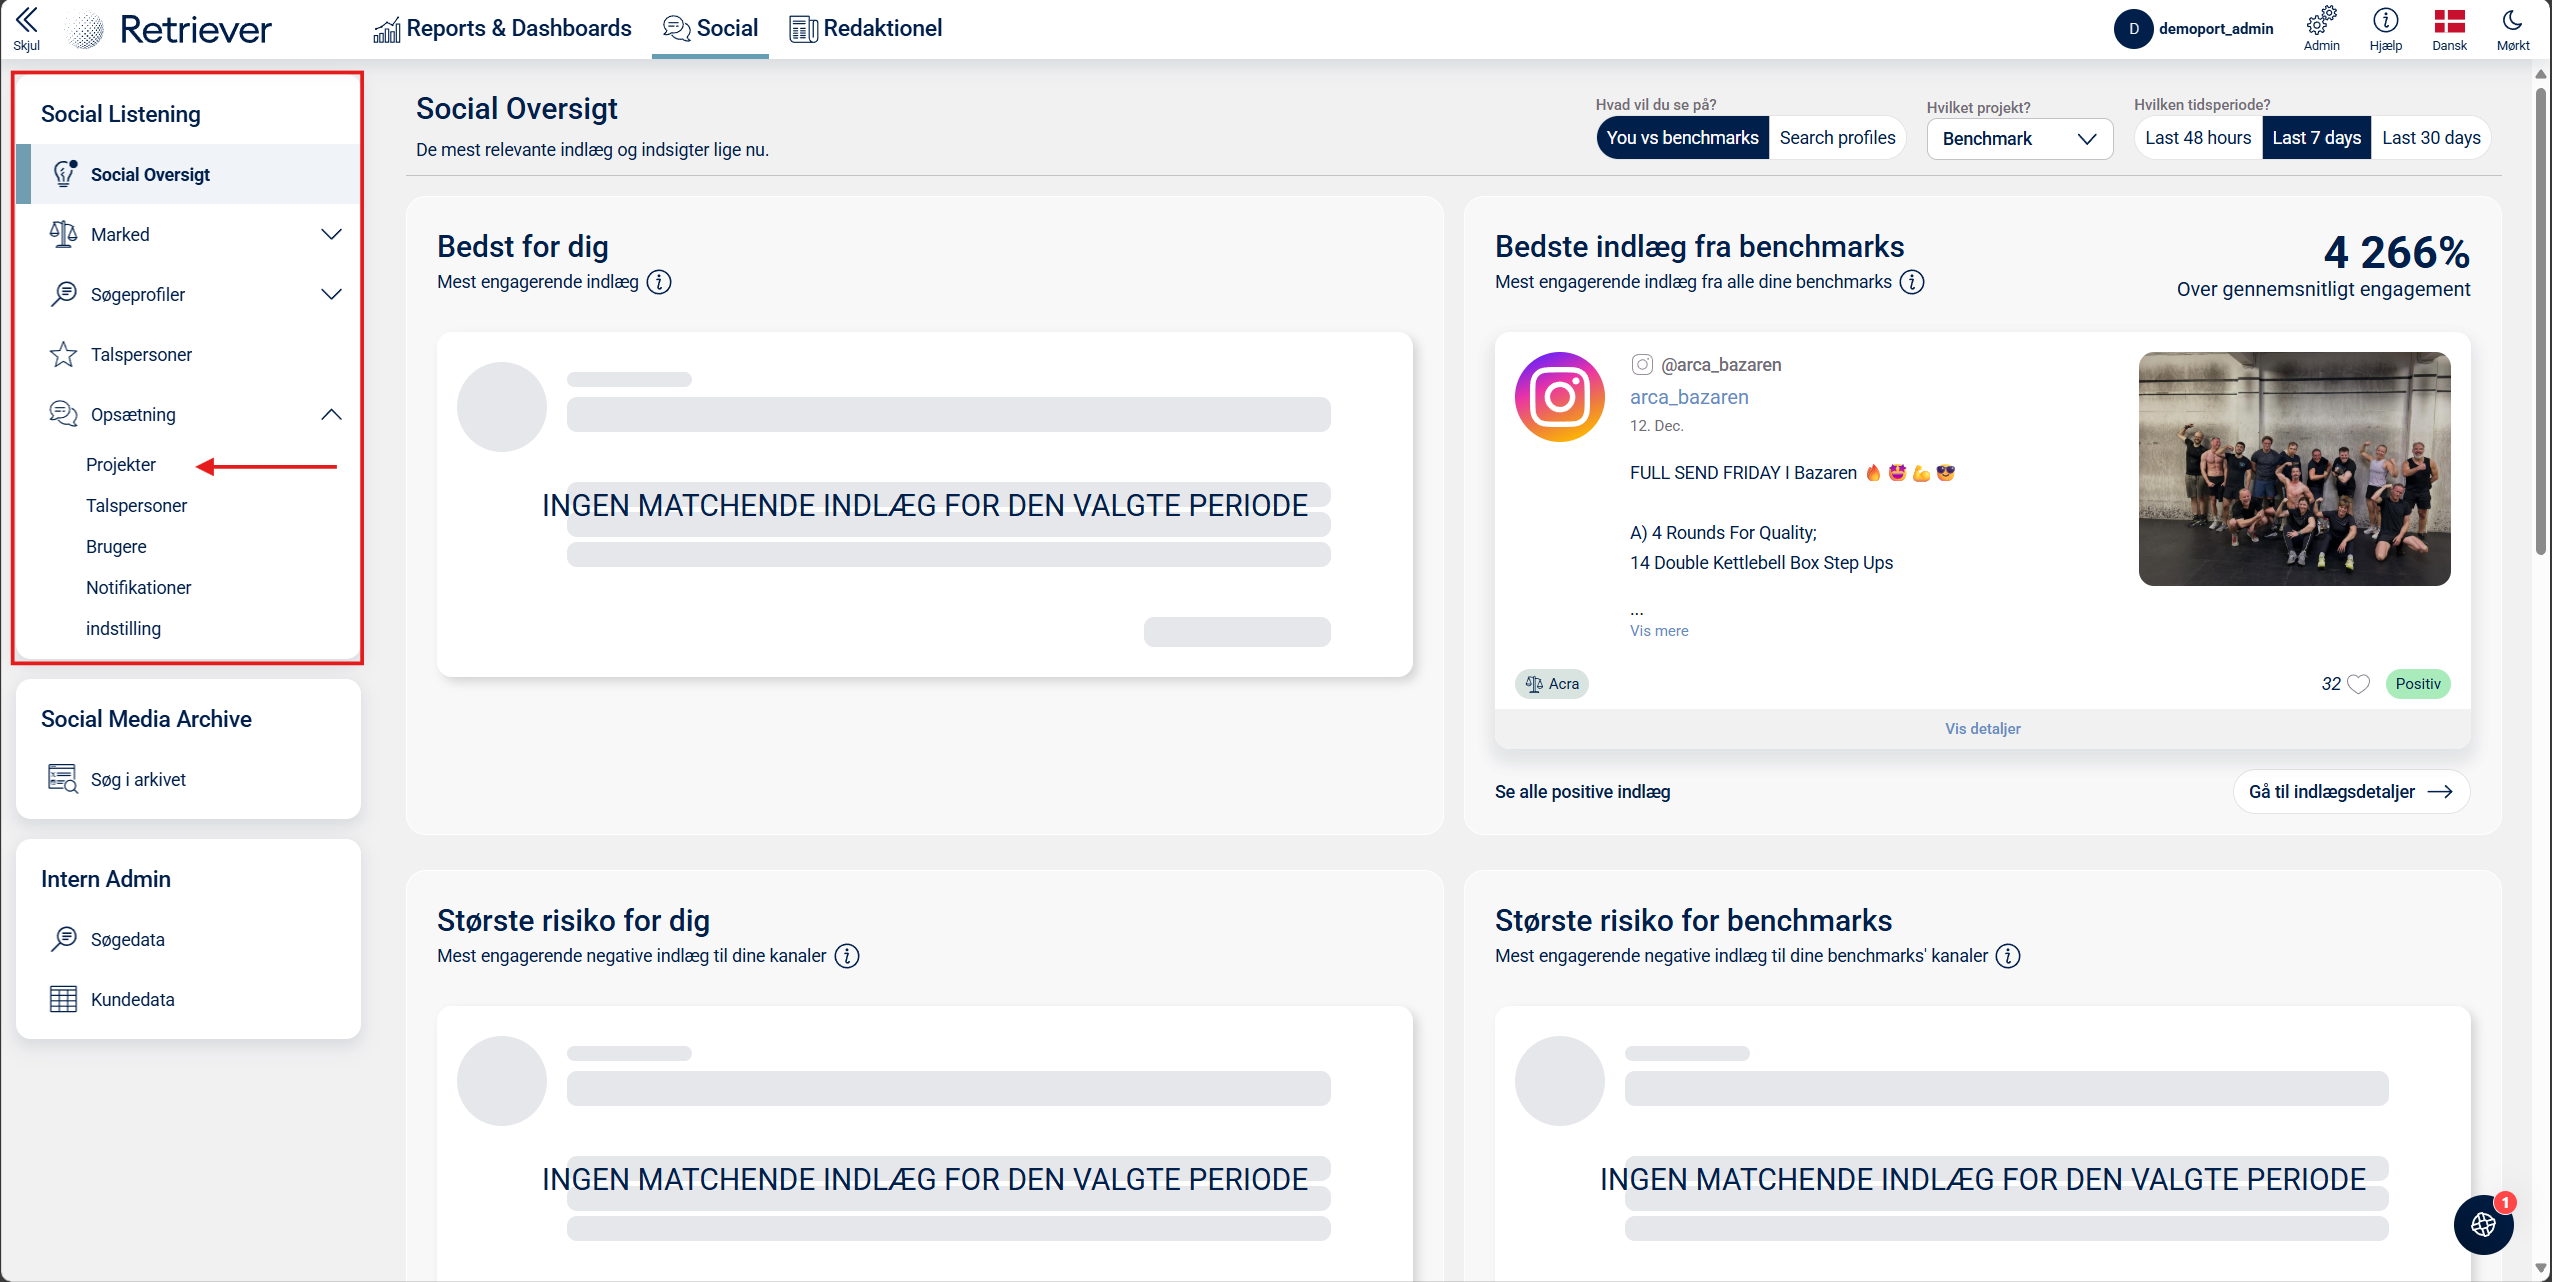Click info icon beside Bedst for dig subtitle
The height and width of the screenshot is (1282, 2552).
(659, 282)
